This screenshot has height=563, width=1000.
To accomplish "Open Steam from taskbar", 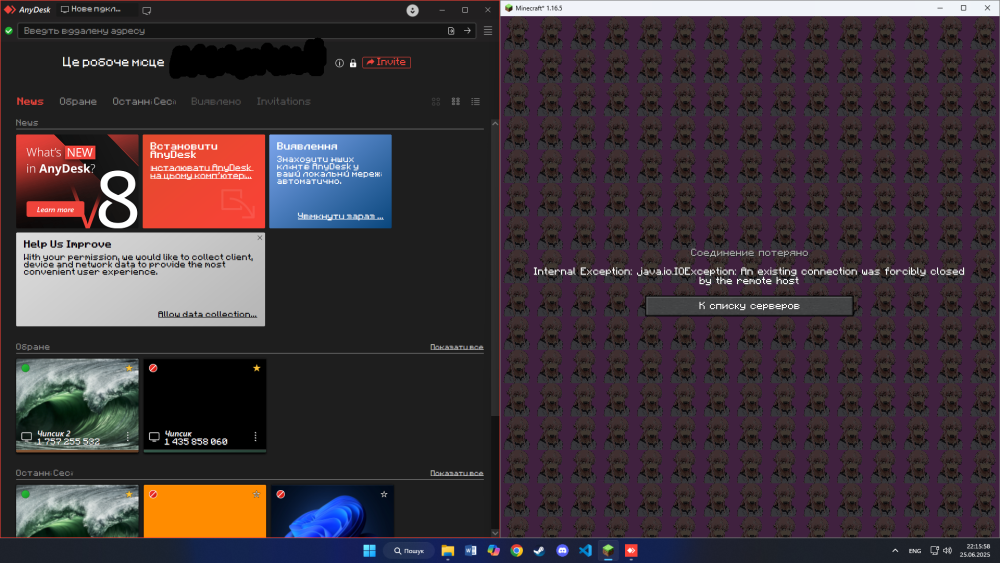I will click(540, 550).
